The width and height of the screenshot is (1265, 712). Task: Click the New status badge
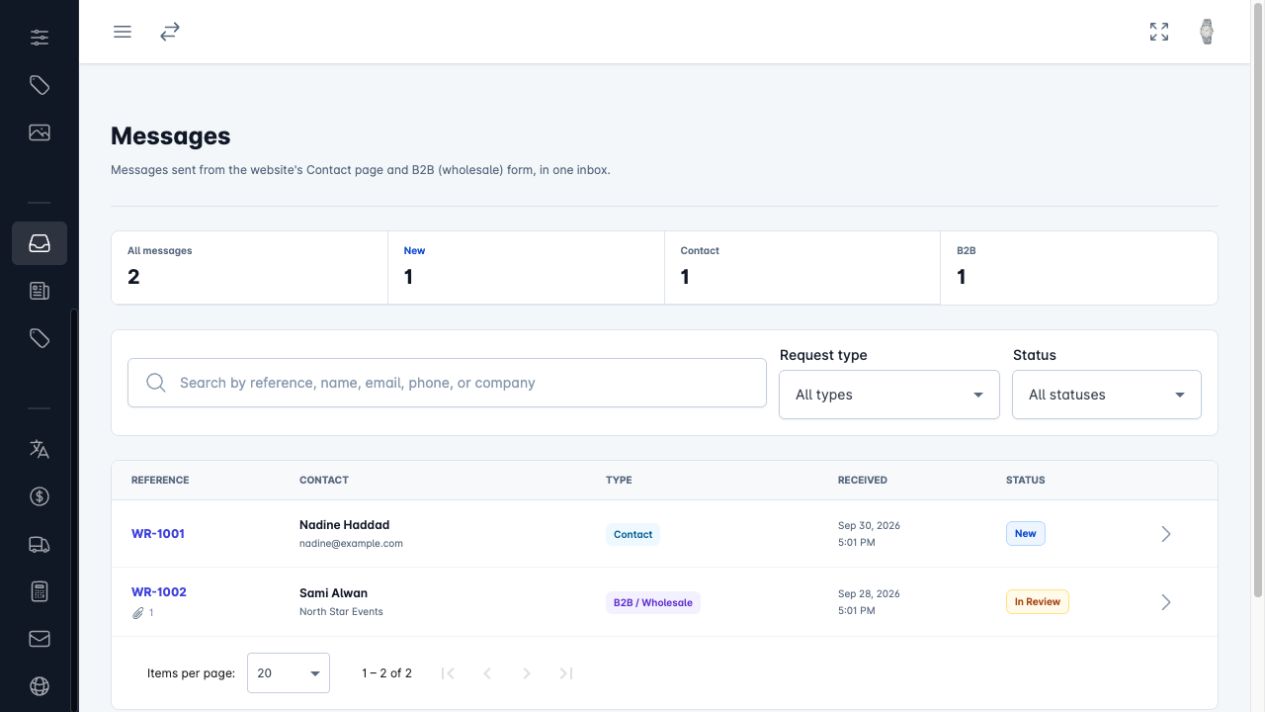click(x=1025, y=533)
